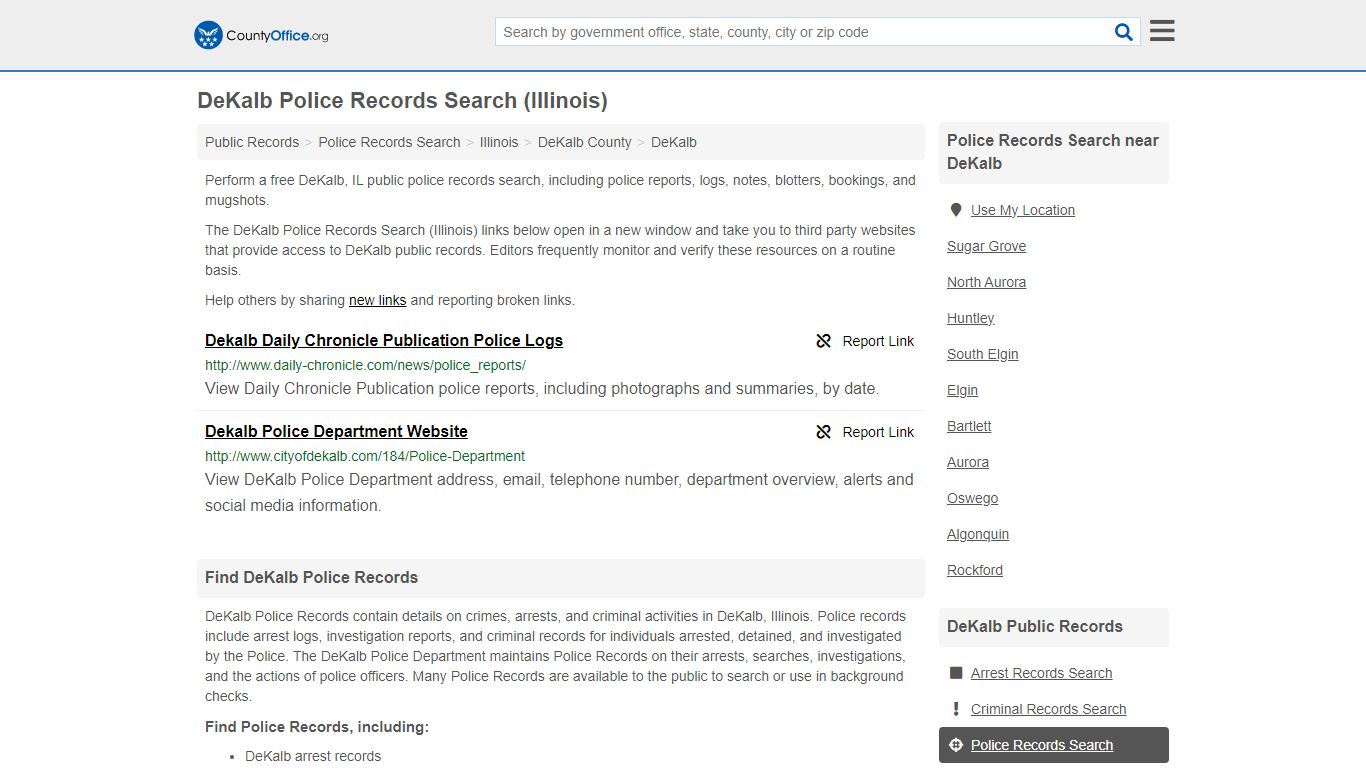Open Aurora nearby link
This screenshot has width=1366, height=768.
(x=968, y=462)
